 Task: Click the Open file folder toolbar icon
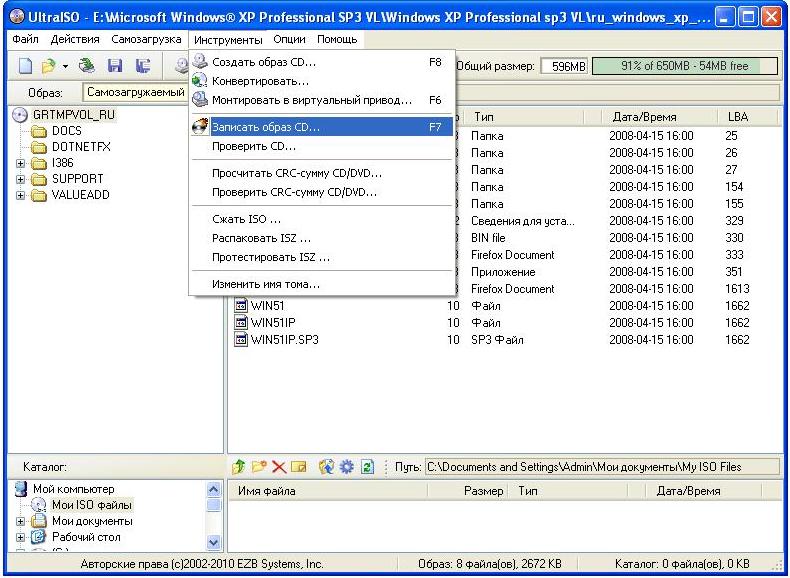(x=49, y=66)
